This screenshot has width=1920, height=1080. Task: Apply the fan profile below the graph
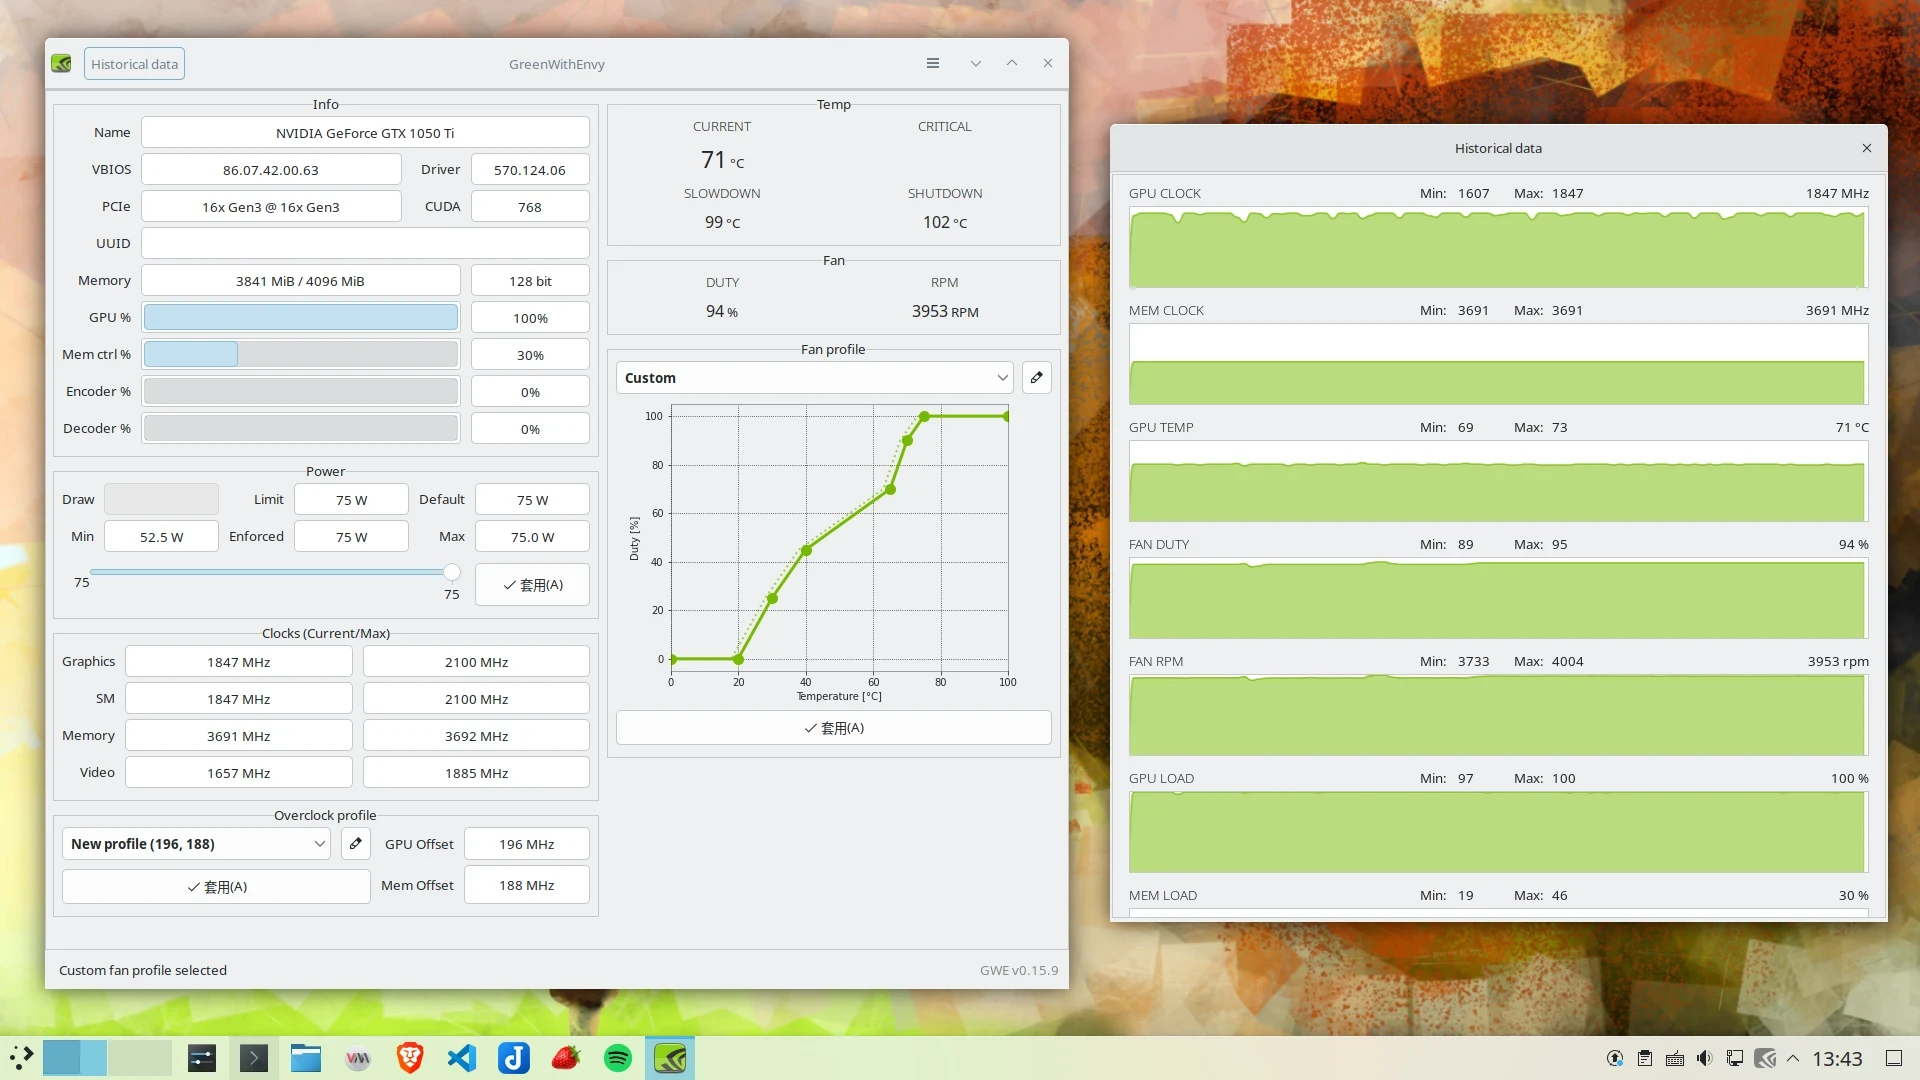(x=833, y=728)
